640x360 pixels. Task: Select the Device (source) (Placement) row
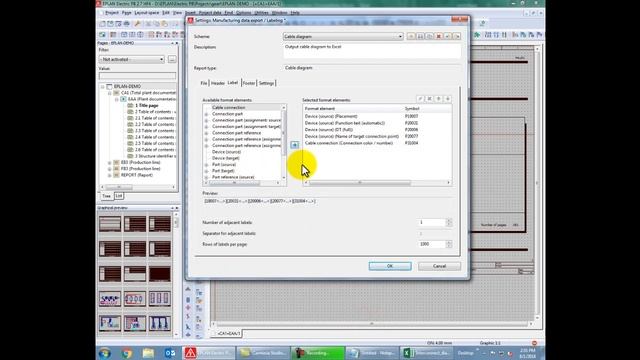point(377,116)
